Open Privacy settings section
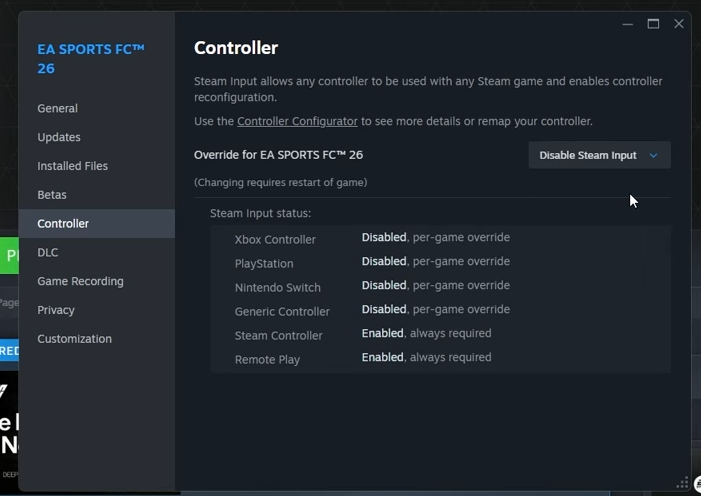The width and height of the screenshot is (701, 496). 56,310
